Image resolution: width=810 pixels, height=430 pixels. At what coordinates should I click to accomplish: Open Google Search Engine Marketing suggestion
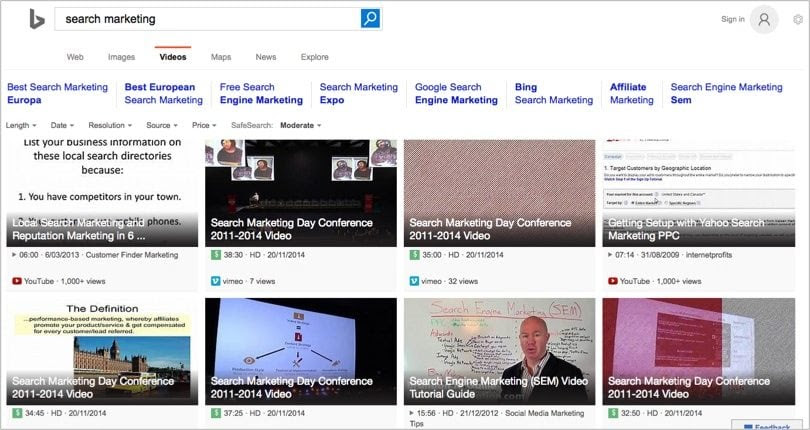click(456, 94)
